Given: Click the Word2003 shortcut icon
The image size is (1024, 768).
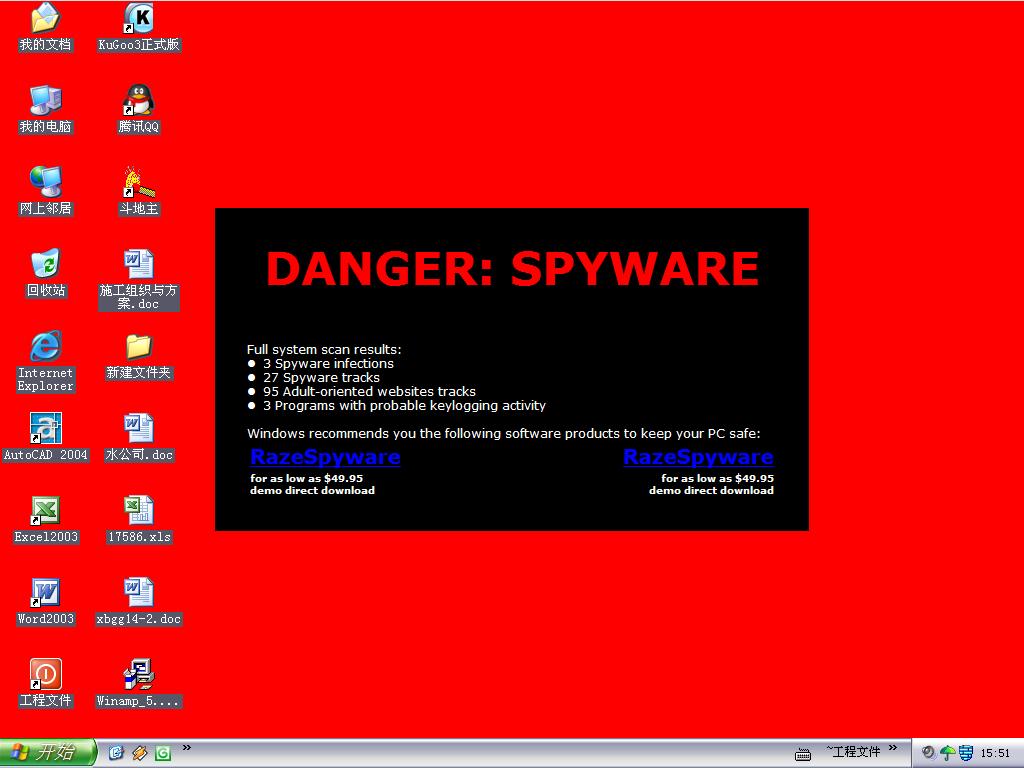Looking at the screenshot, I should [45, 593].
